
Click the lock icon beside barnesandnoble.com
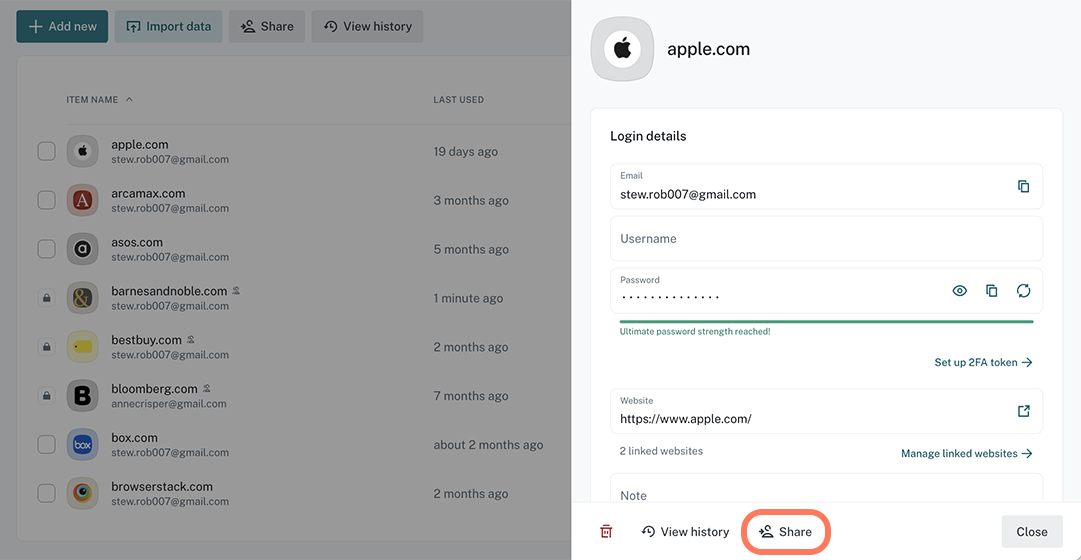[46, 298]
